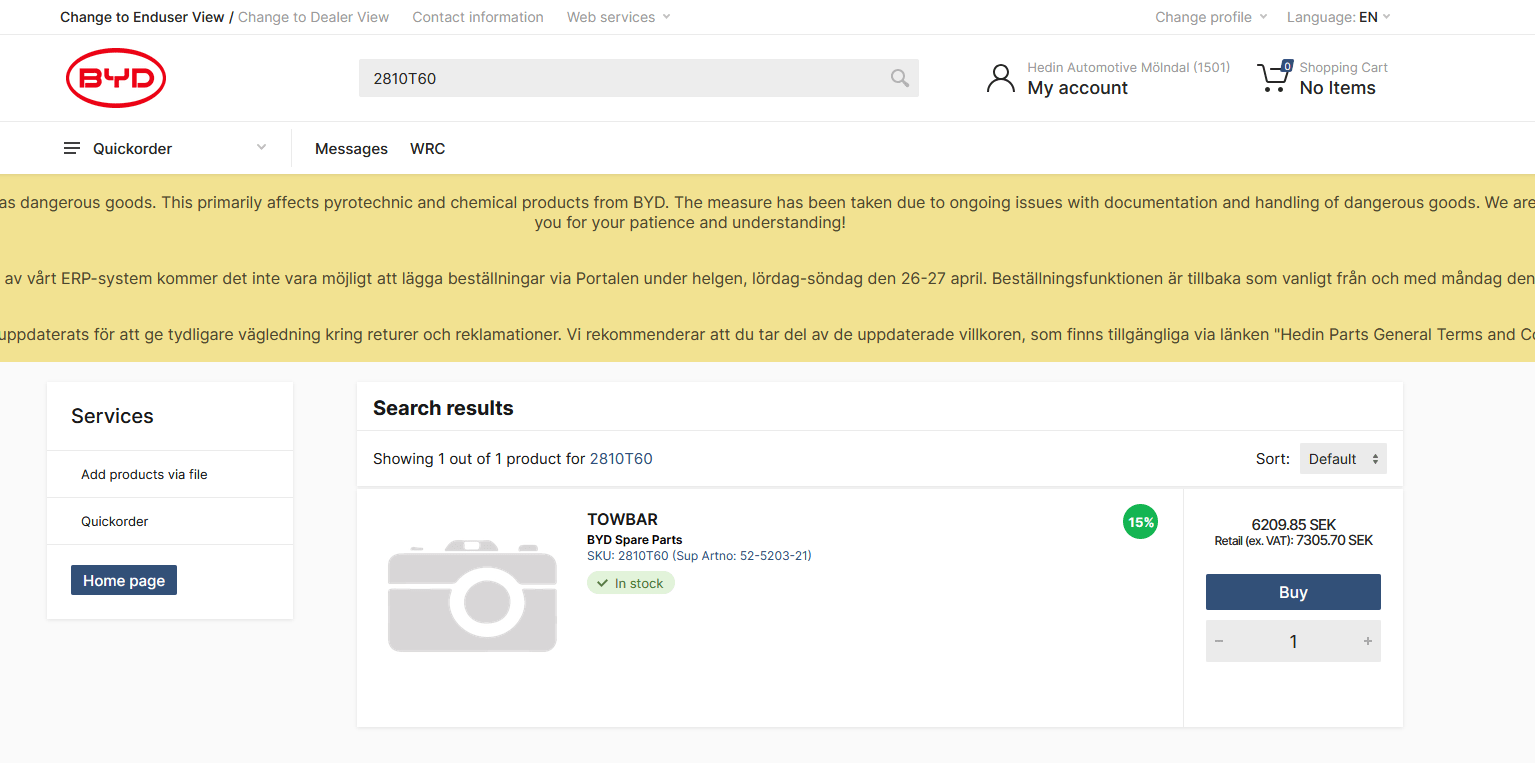Screen dimensions: 1535x763
Task: Click the Buy button
Action: pos(1293,592)
